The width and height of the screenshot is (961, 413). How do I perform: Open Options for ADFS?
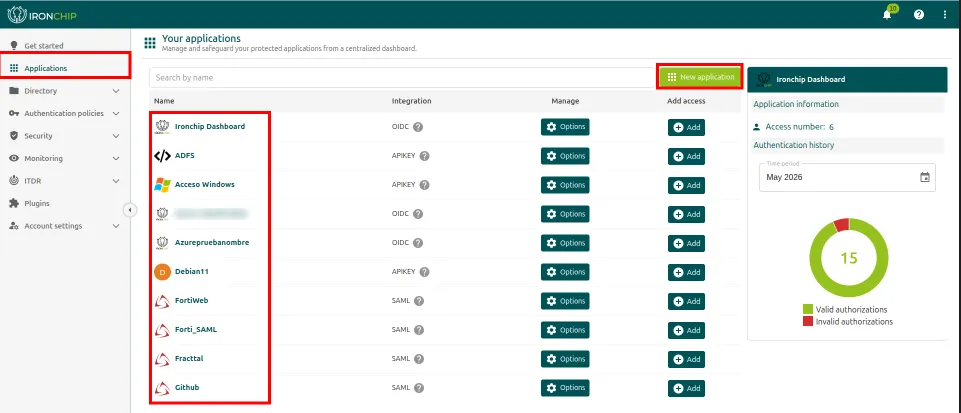click(565, 156)
